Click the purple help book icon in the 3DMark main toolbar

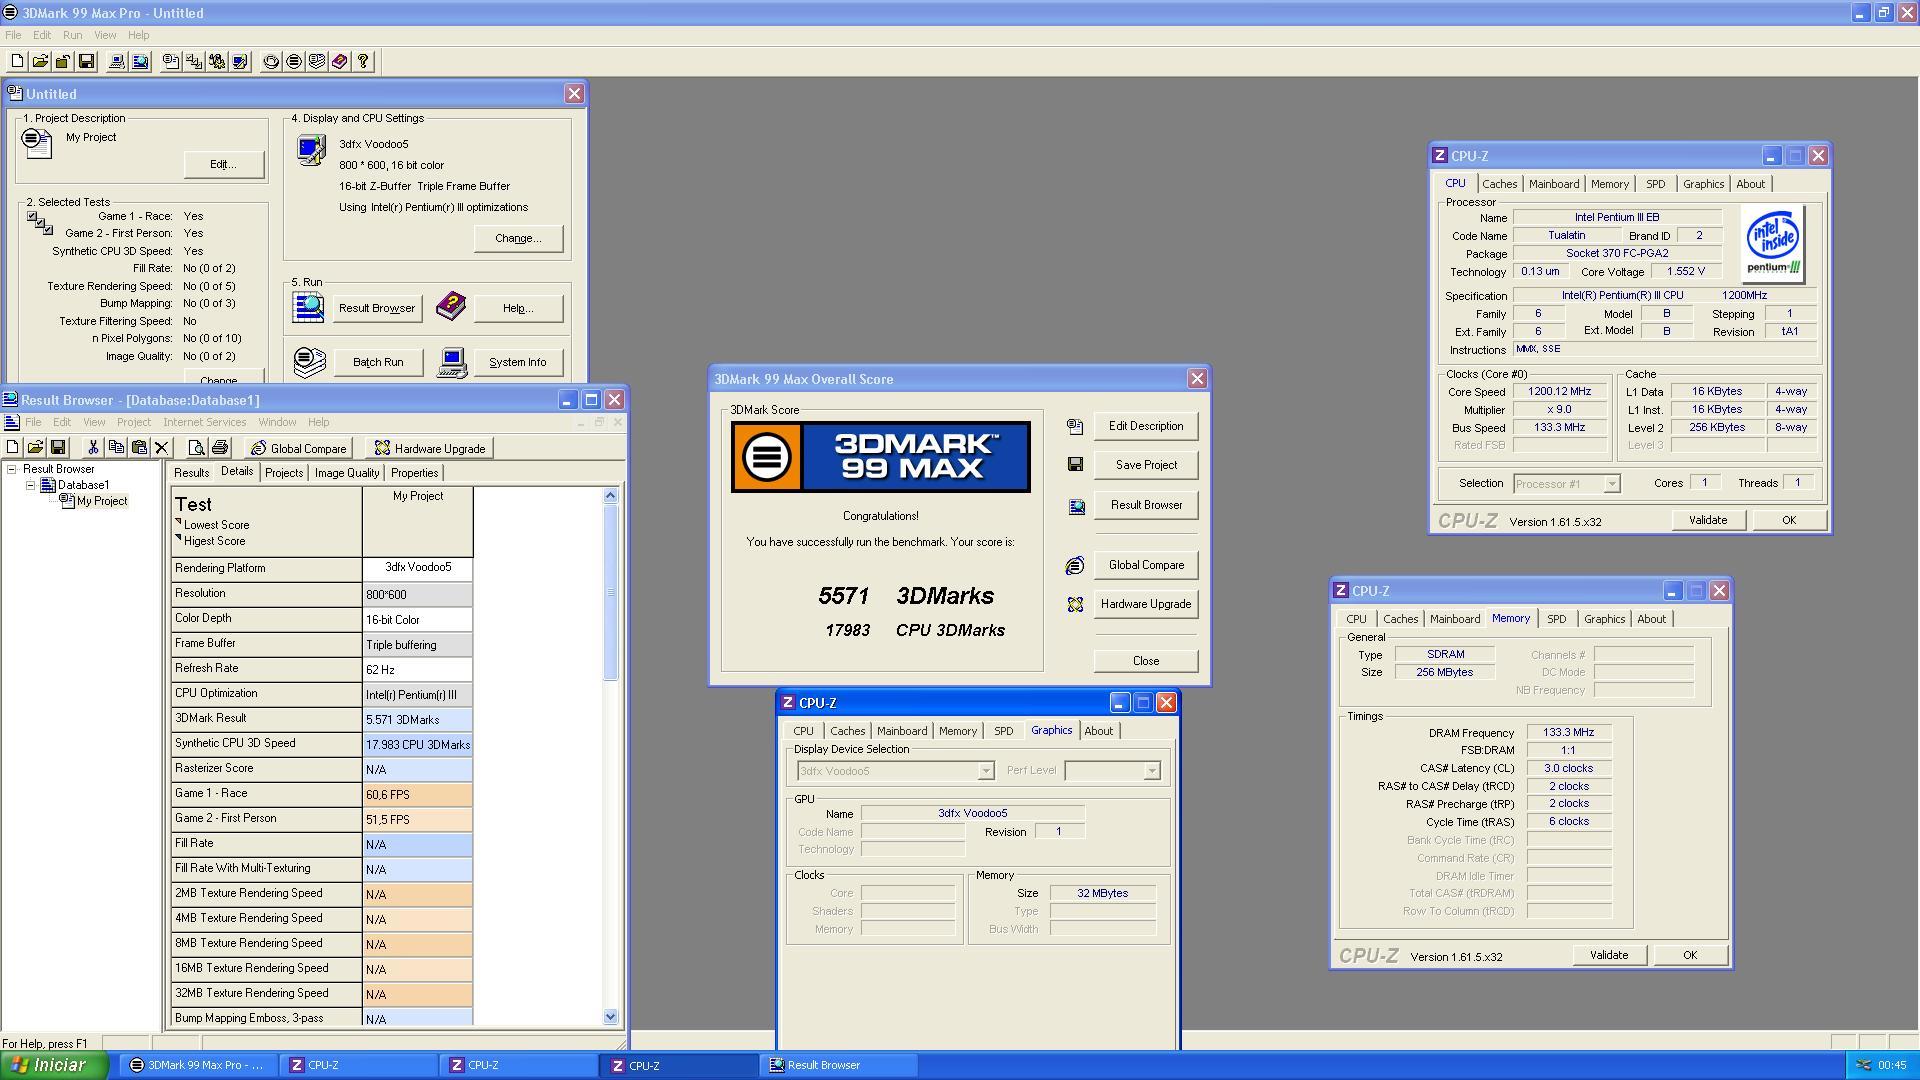coord(340,62)
